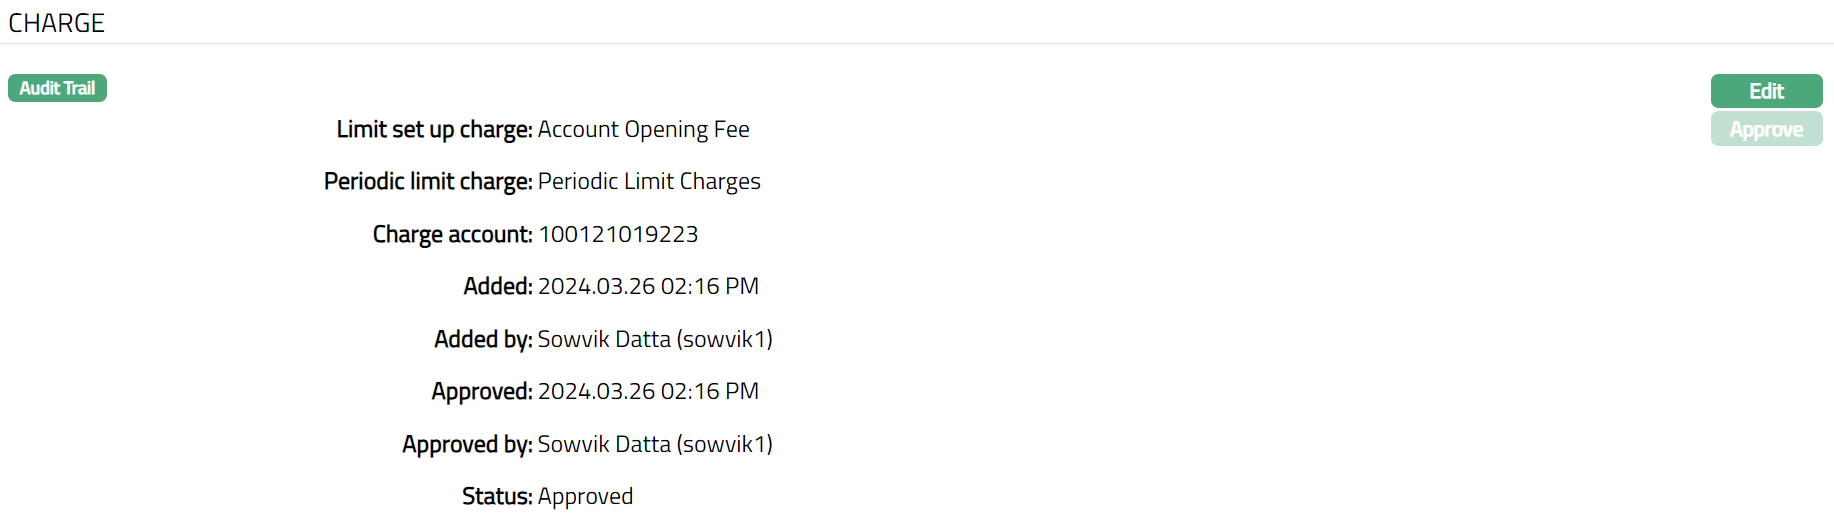
Task: Click the Edit button
Action: pos(1766,91)
